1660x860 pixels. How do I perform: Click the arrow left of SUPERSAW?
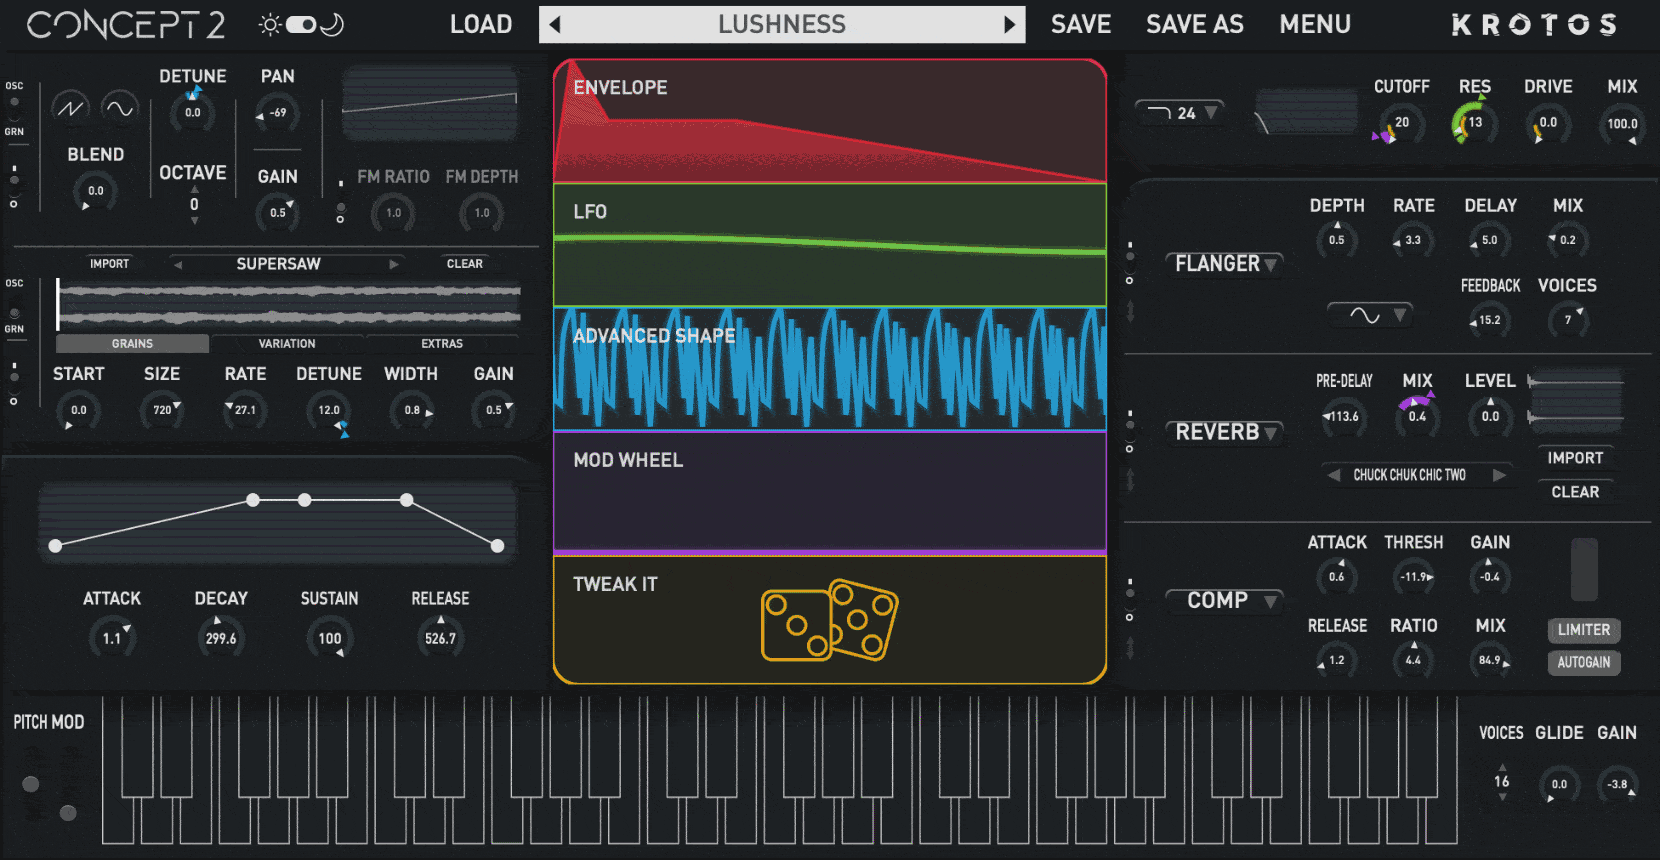178,264
